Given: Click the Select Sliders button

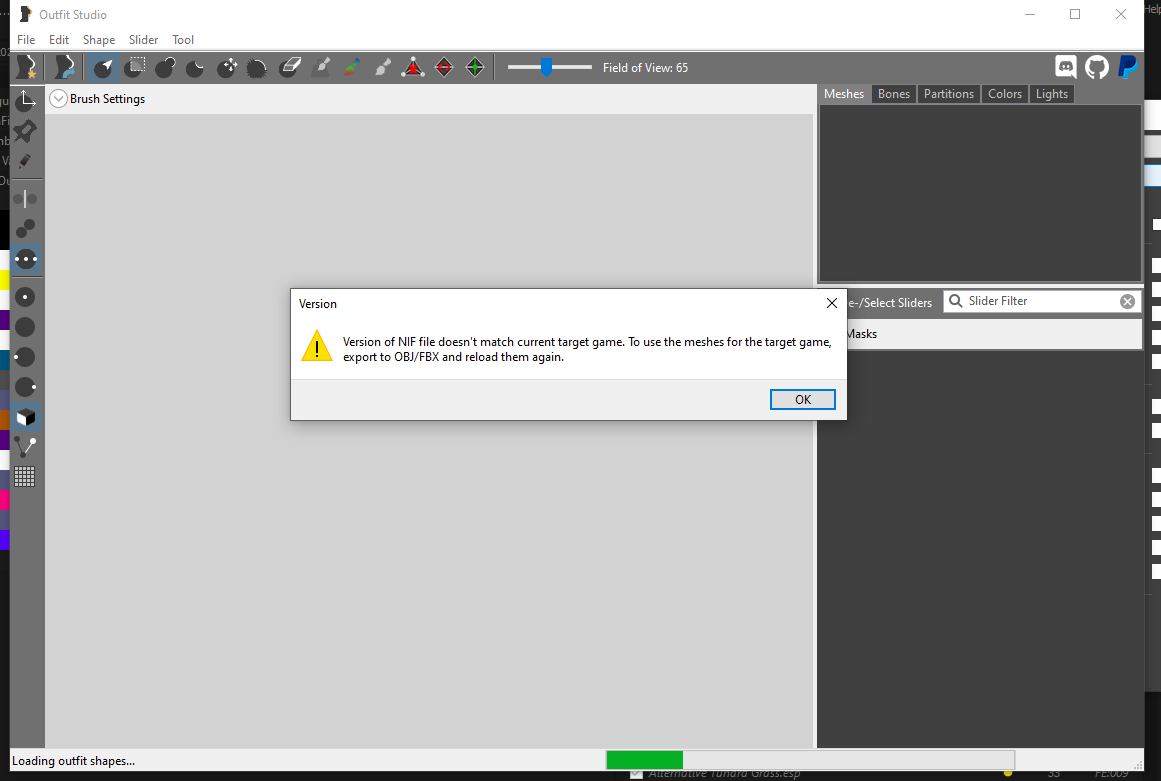Looking at the screenshot, I should tap(891, 303).
